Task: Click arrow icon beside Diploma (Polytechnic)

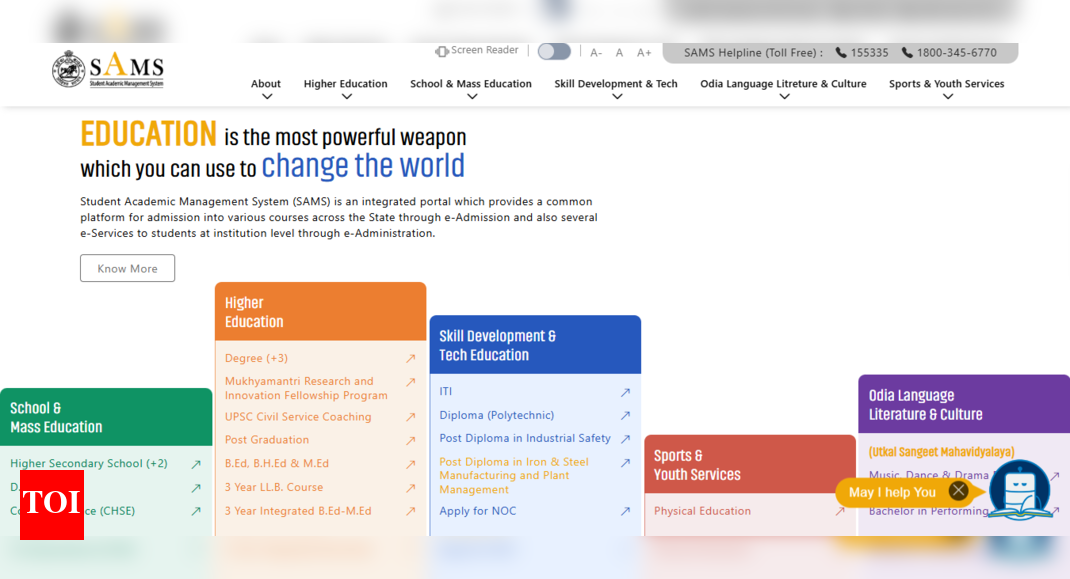Action: (x=625, y=416)
